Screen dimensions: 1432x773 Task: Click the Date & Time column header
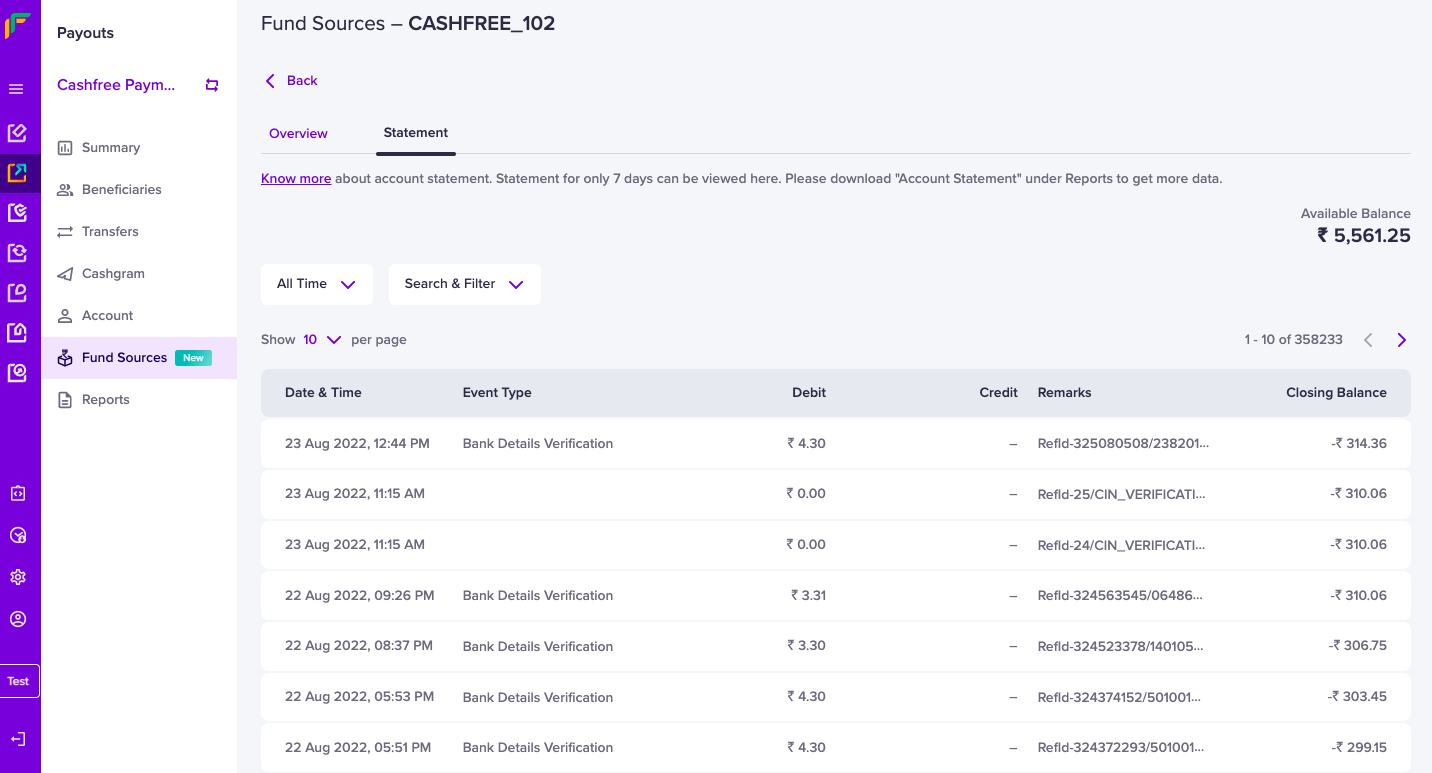(323, 393)
